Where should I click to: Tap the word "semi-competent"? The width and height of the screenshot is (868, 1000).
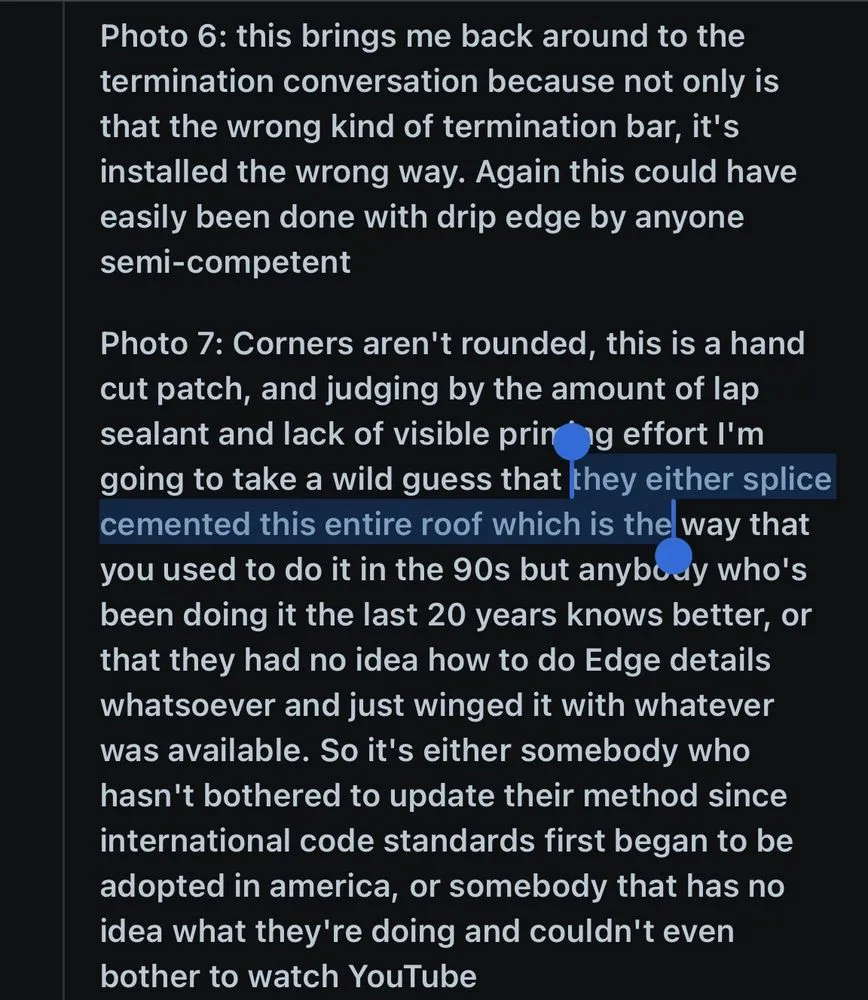coord(226,262)
